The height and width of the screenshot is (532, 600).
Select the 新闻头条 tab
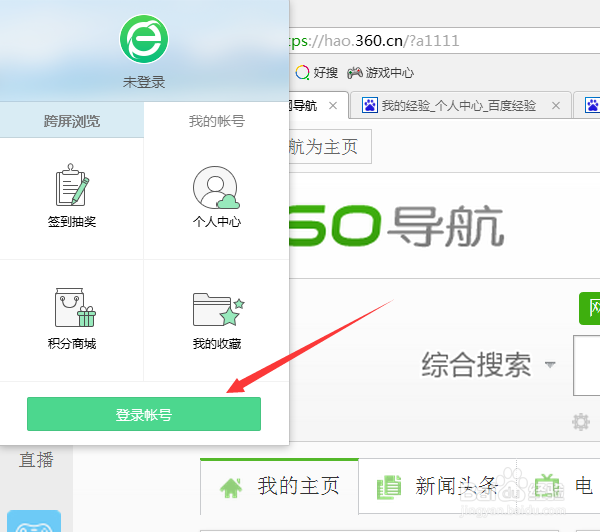(437, 486)
